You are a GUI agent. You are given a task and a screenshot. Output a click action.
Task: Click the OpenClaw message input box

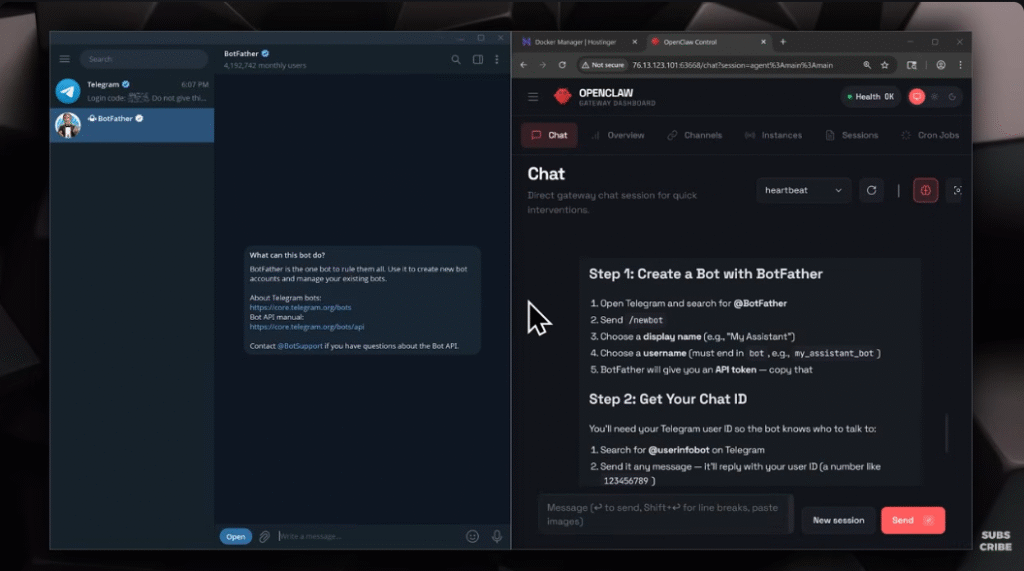tap(665, 514)
